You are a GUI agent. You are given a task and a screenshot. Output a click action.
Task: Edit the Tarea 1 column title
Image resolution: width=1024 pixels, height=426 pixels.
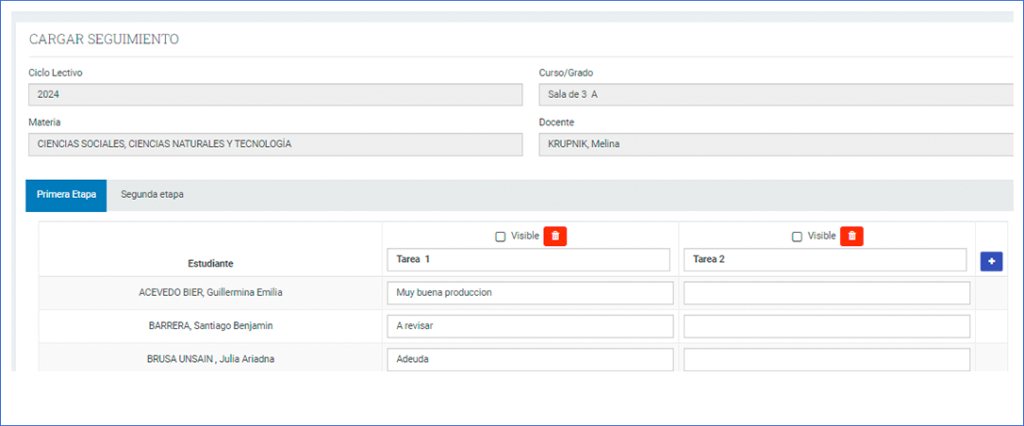528,260
